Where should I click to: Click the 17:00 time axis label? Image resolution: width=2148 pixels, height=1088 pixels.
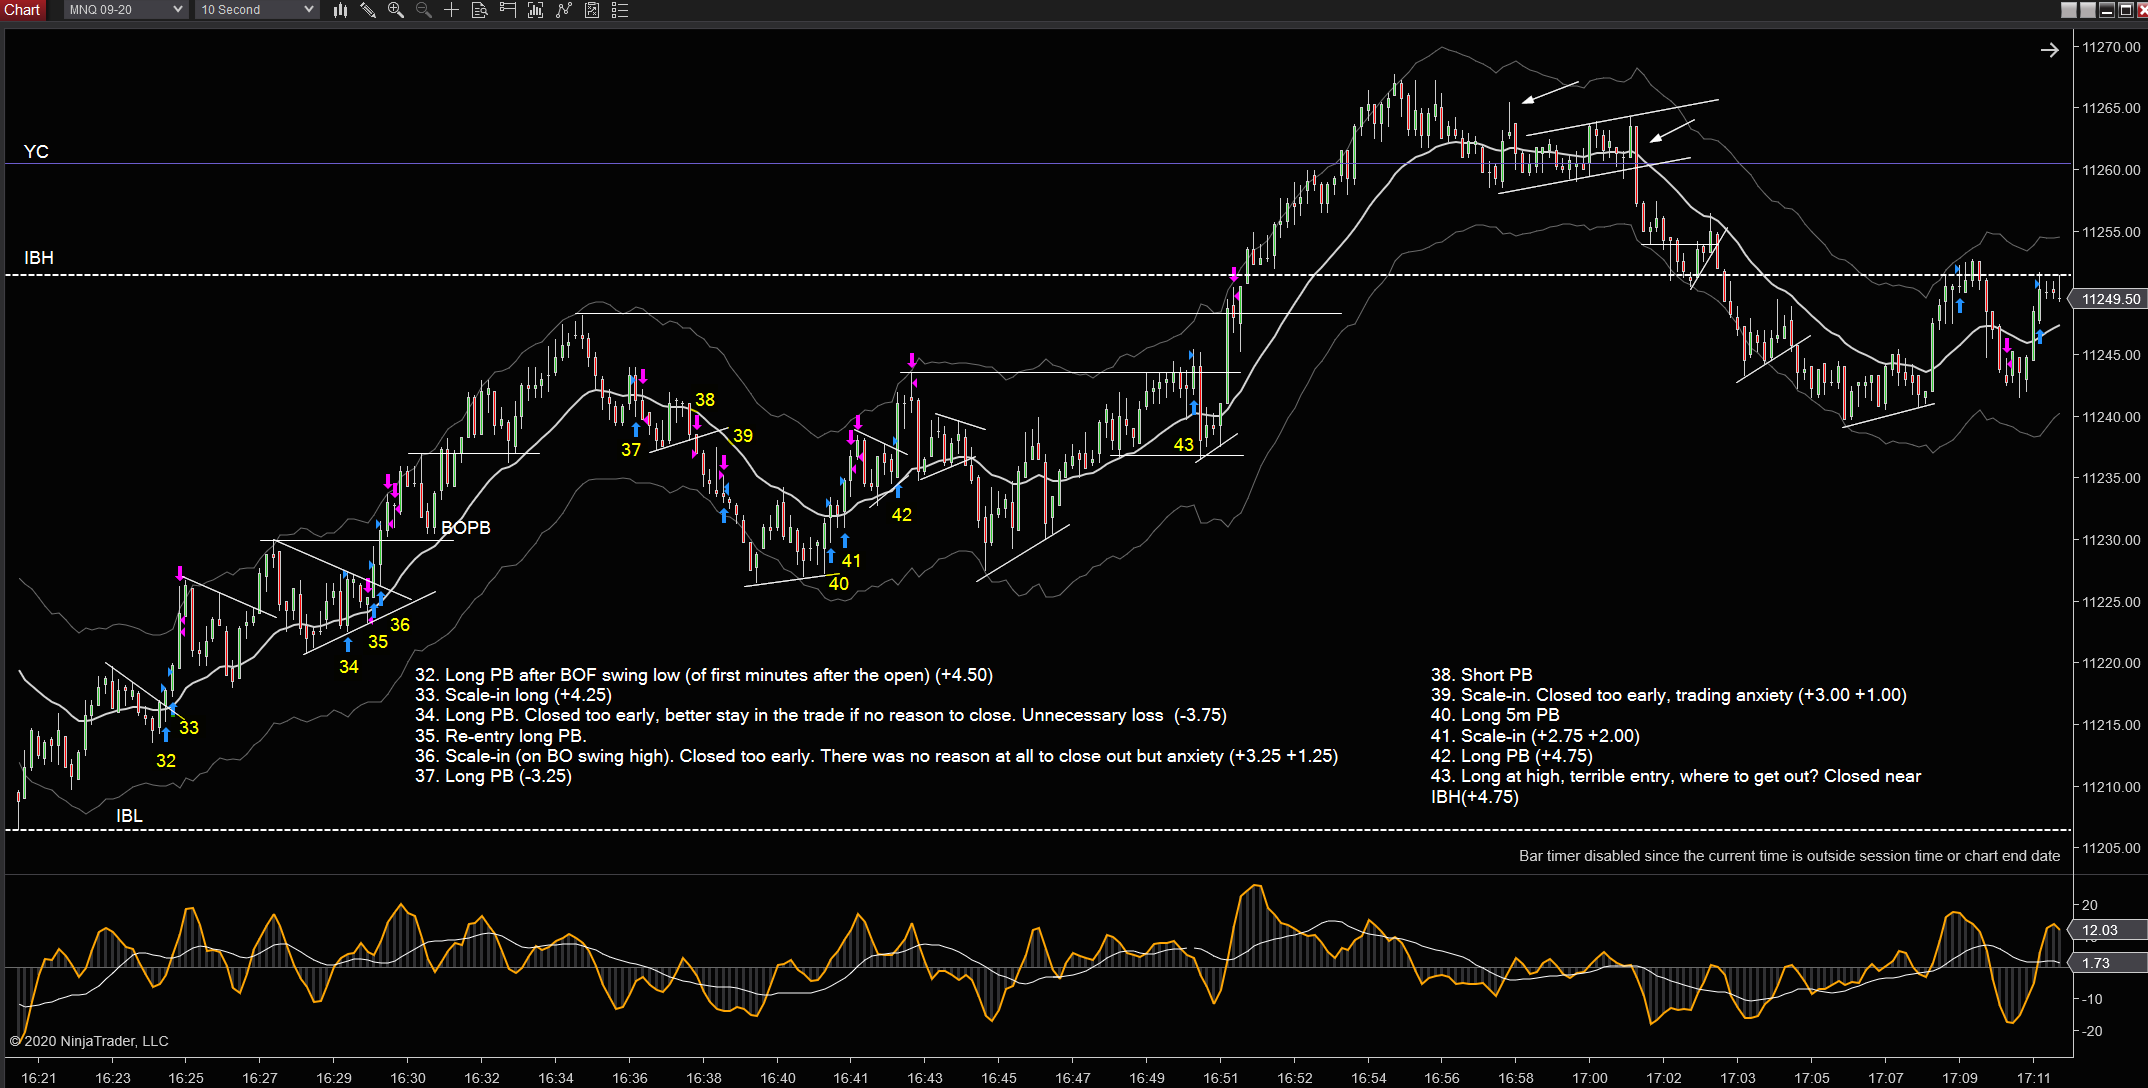[1590, 1078]
